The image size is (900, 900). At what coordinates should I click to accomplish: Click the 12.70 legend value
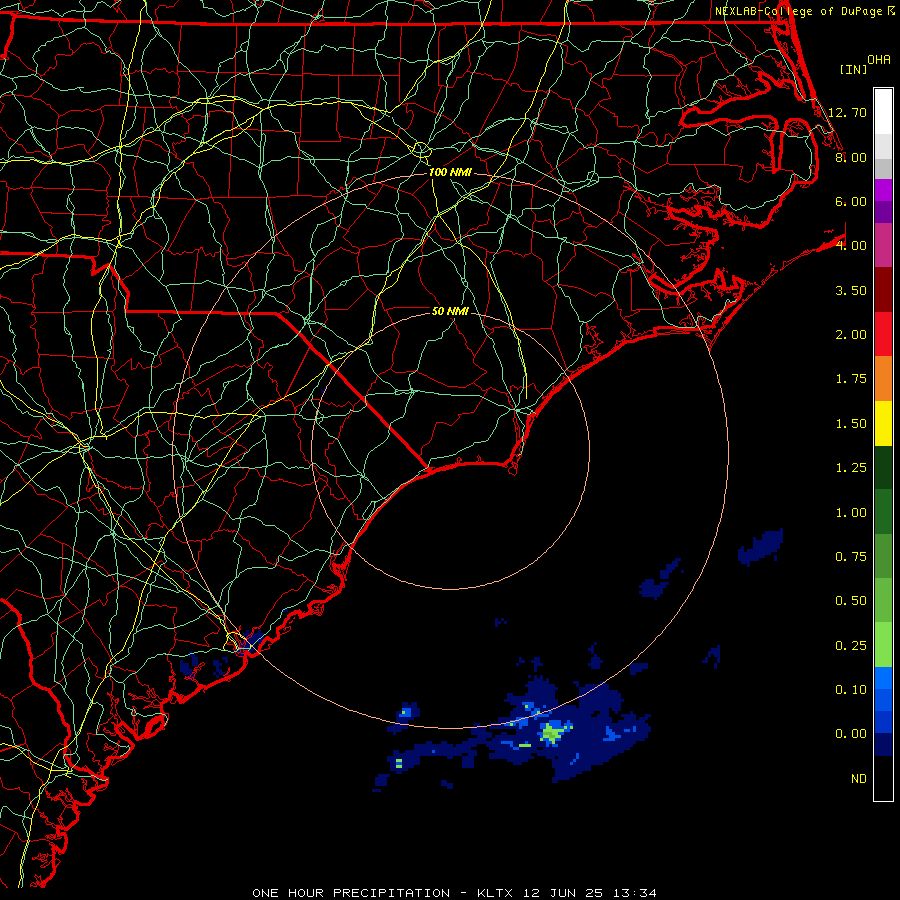847,112
